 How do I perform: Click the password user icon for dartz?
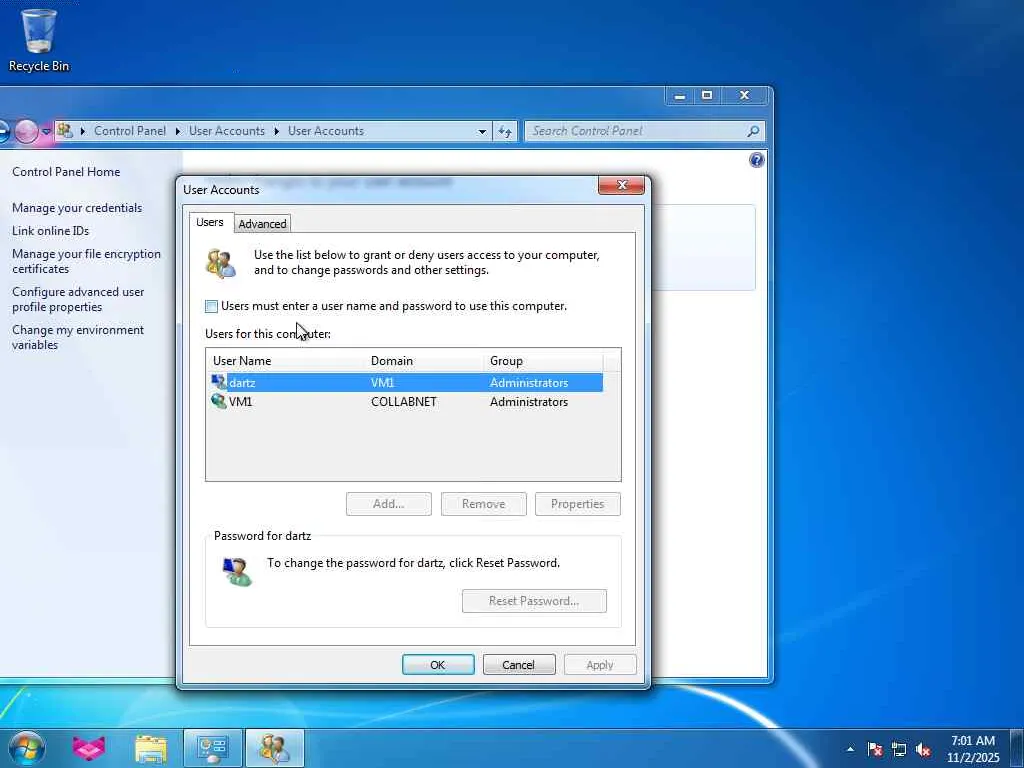(x=236, y=571)
